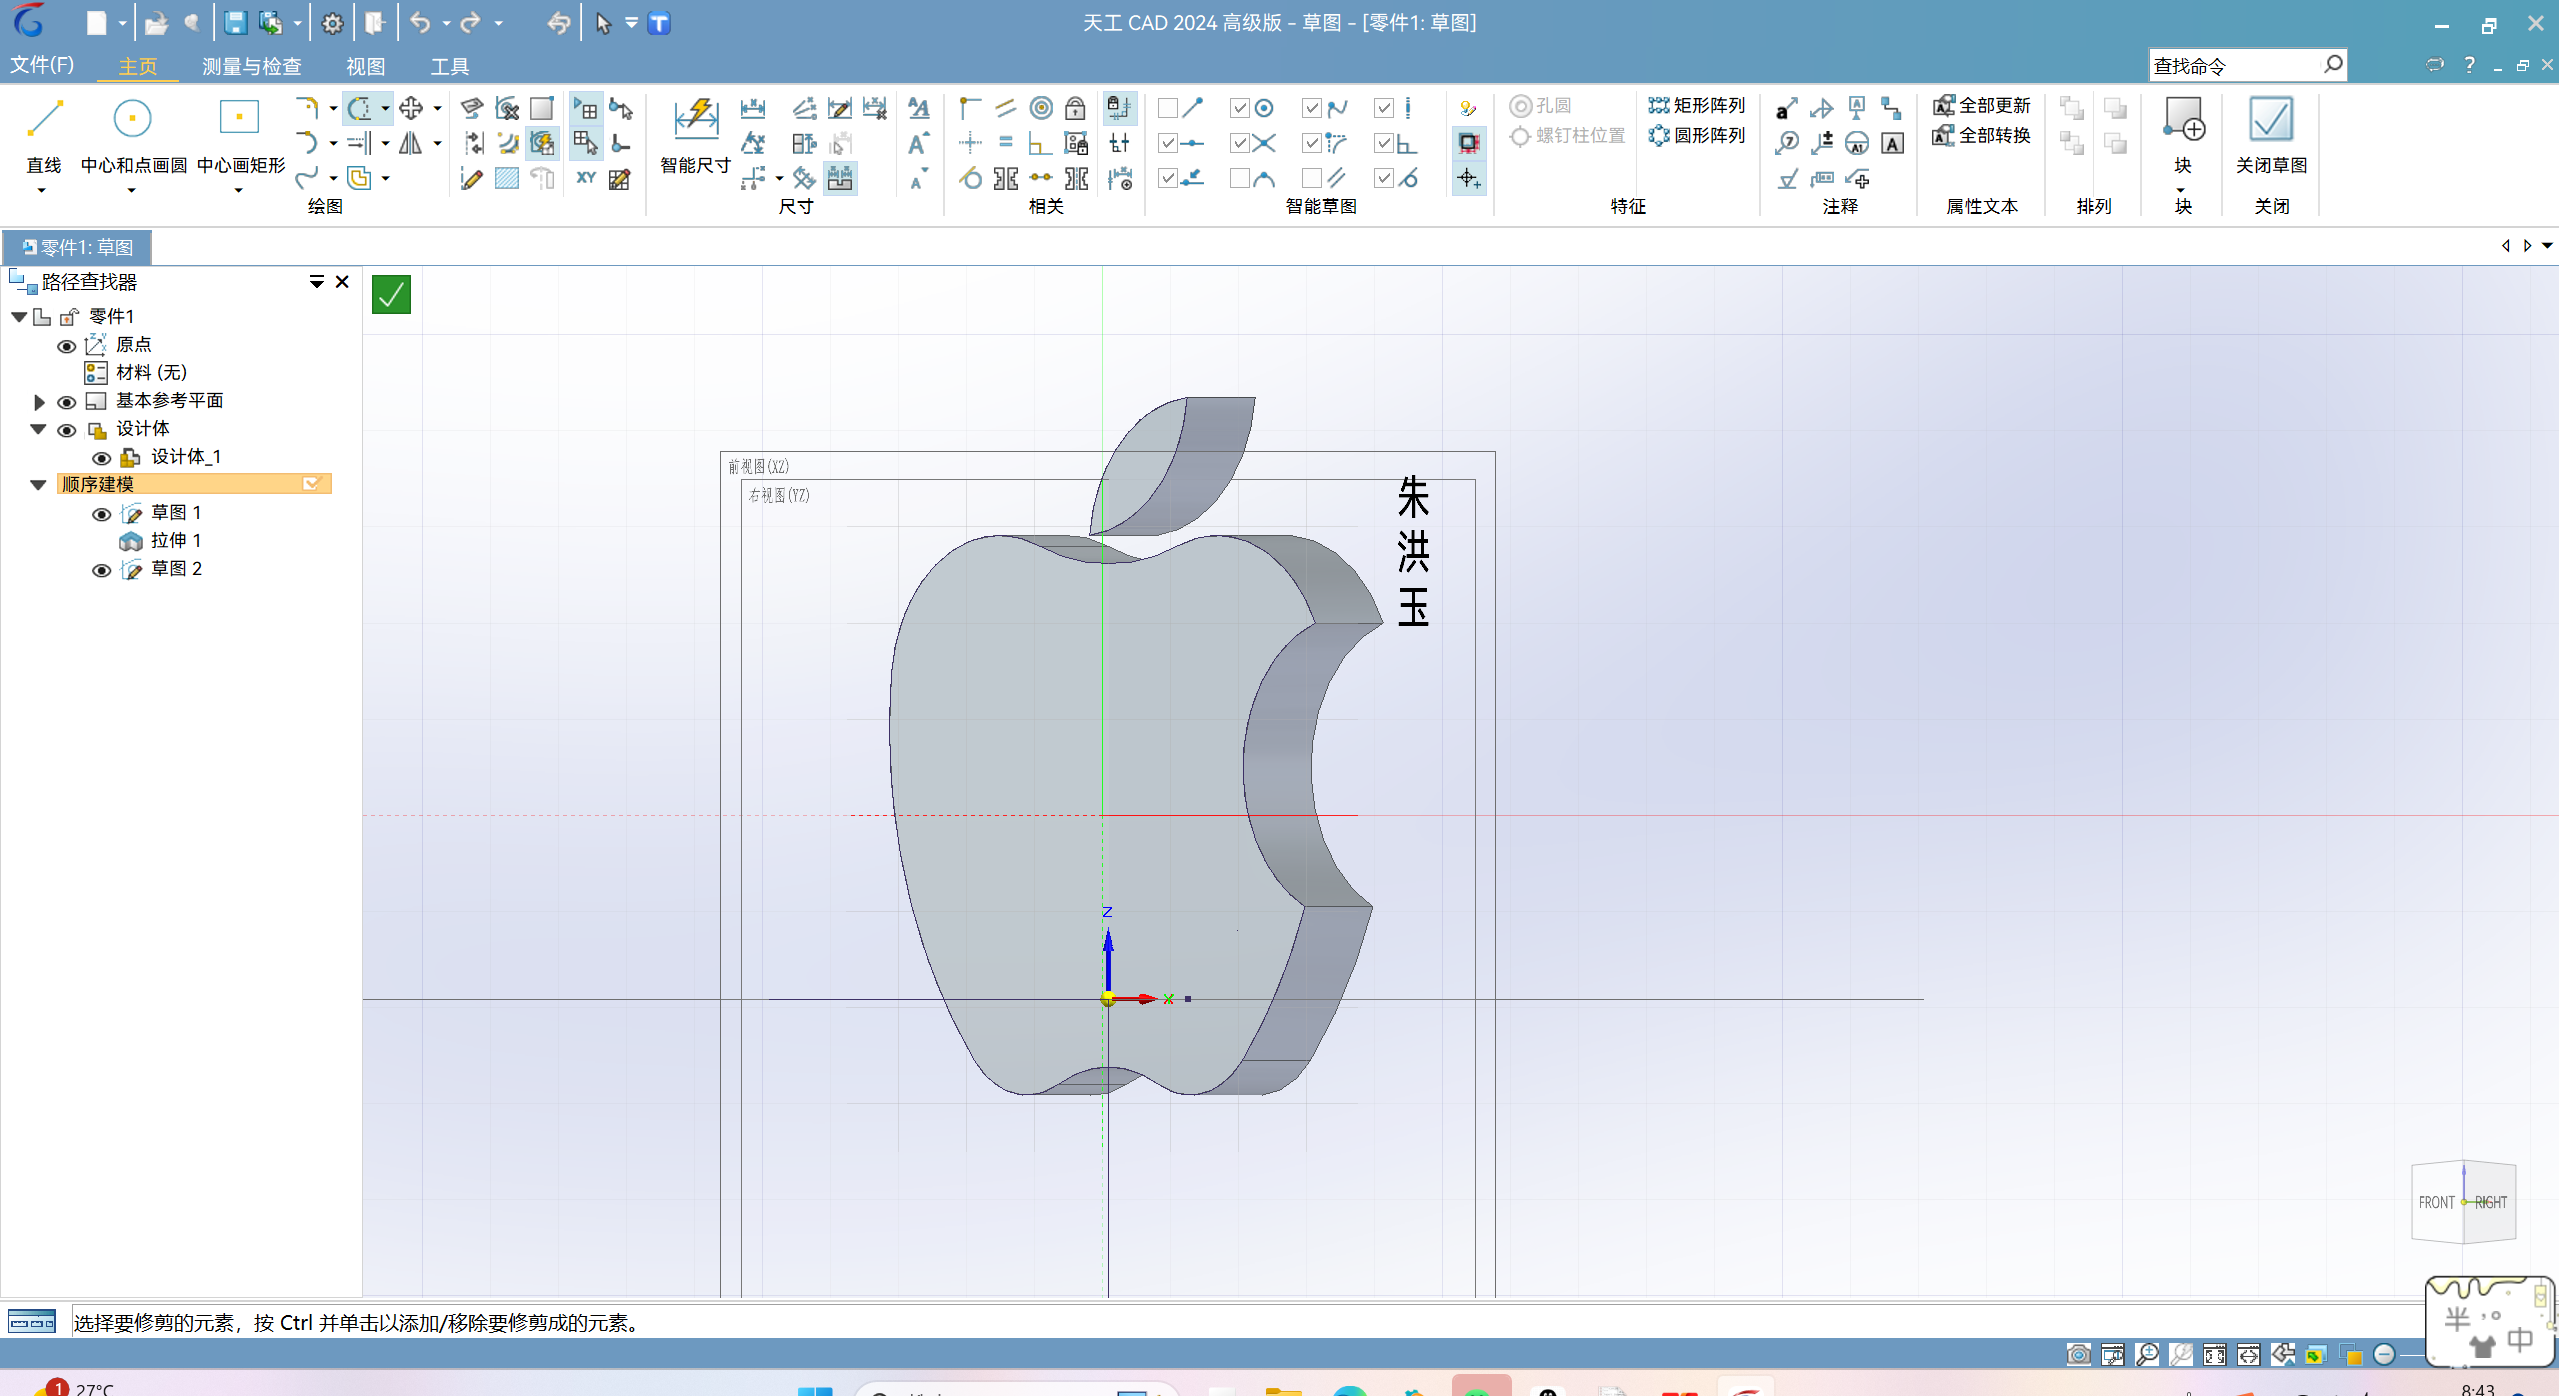Select the 中心和点画圆 circle tool

tap(132, 137)
